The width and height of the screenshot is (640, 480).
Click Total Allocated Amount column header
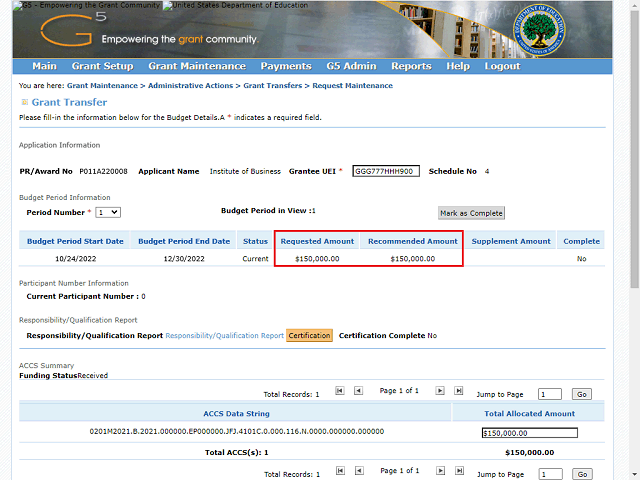pos(529,413)
